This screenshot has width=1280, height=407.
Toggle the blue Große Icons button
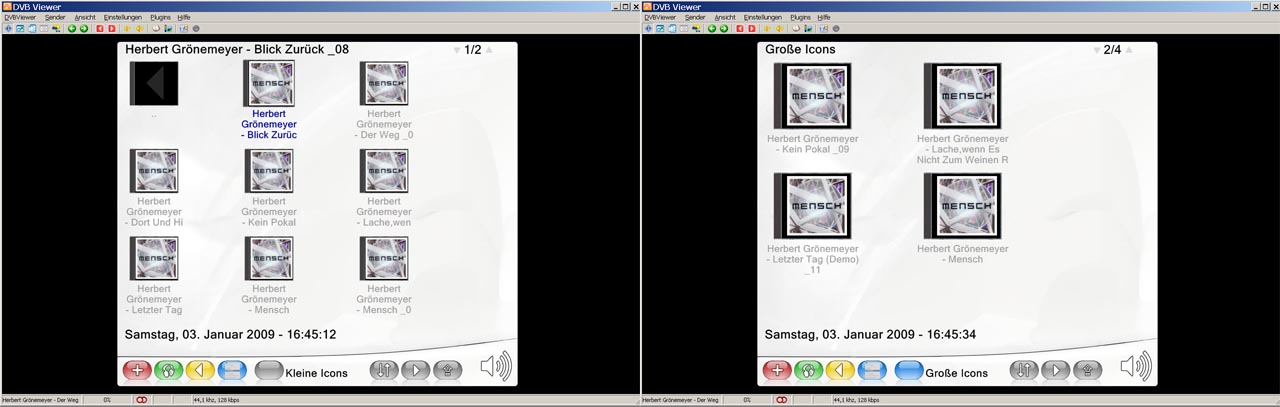click(x=909, y=371)
